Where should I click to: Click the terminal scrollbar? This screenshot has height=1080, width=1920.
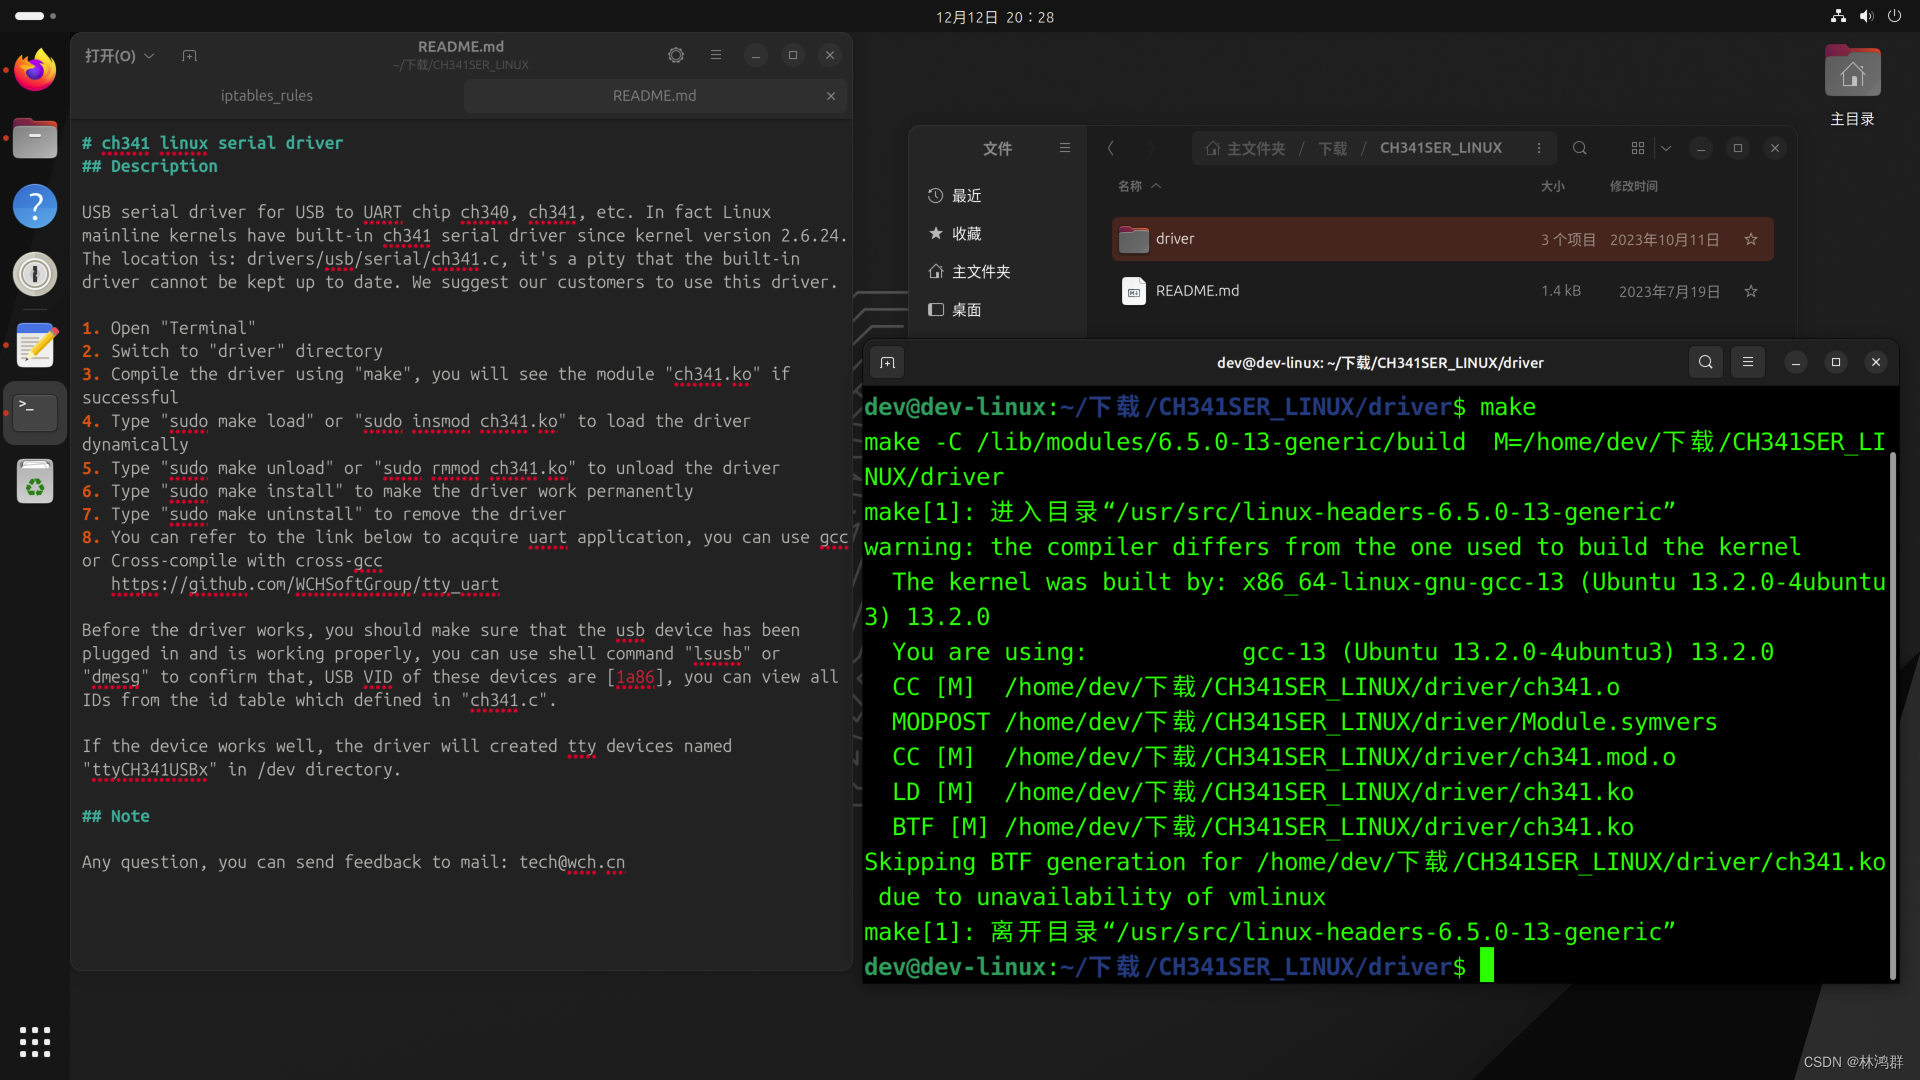(1893, 715)
